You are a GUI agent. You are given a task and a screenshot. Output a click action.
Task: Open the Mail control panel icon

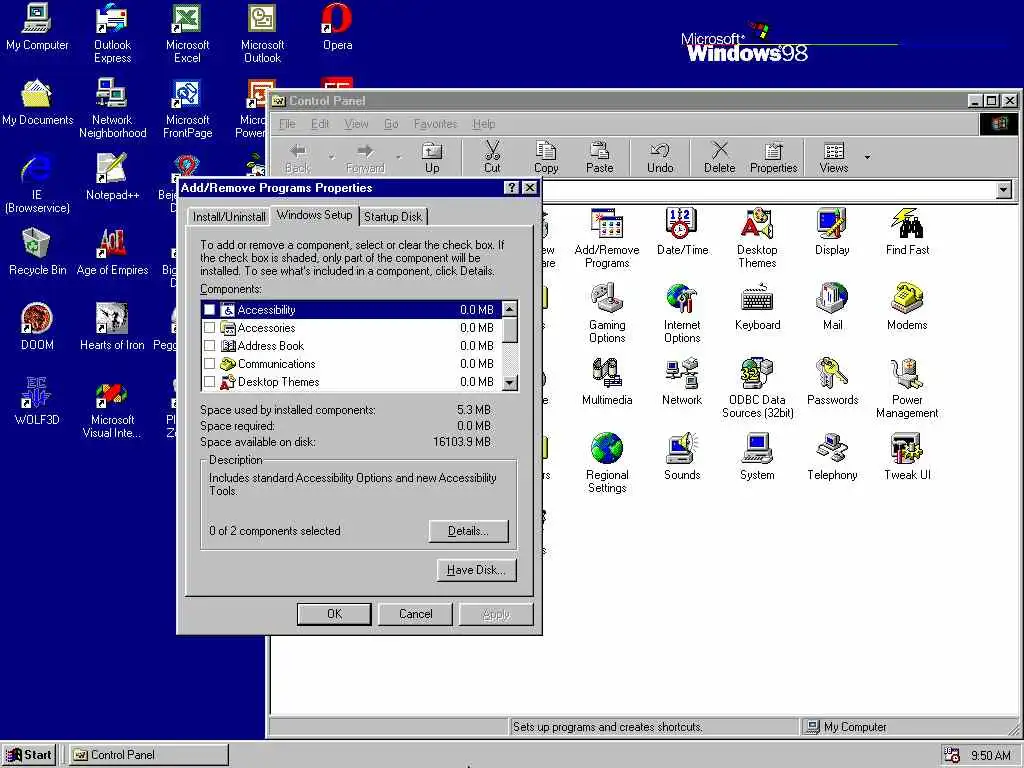coord(832,306)
